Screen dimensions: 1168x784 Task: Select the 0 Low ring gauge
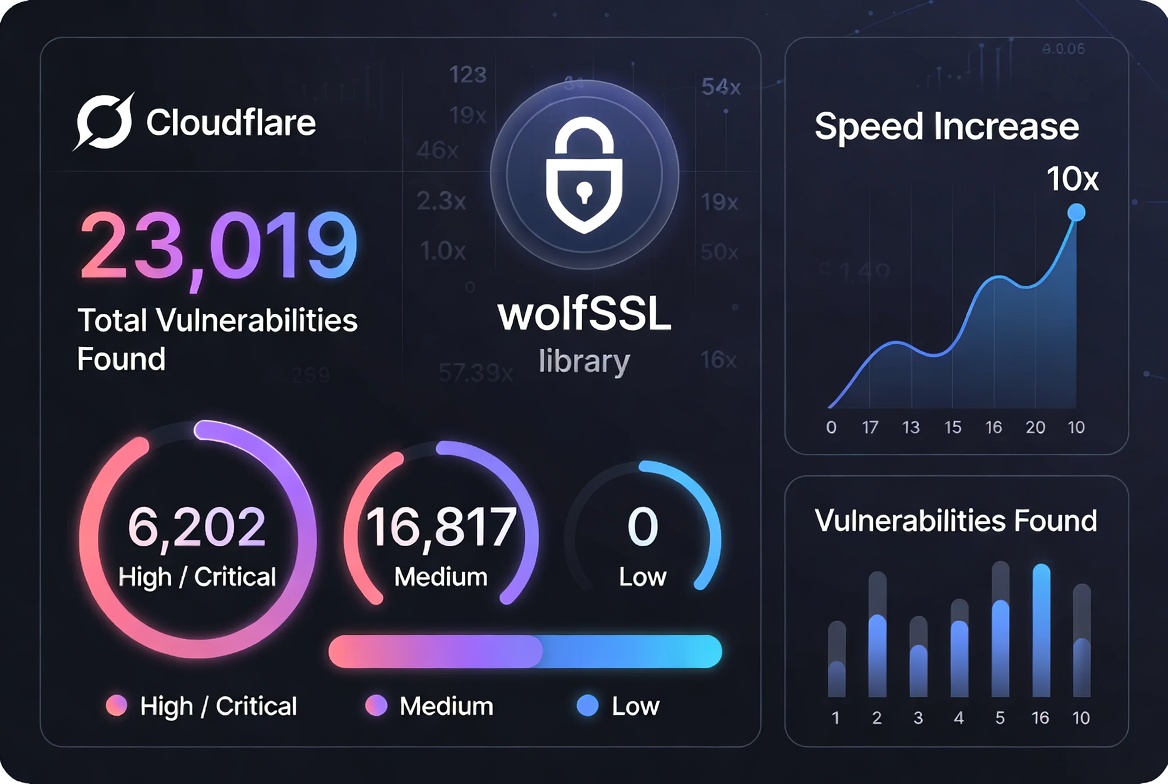click(643, 527)
